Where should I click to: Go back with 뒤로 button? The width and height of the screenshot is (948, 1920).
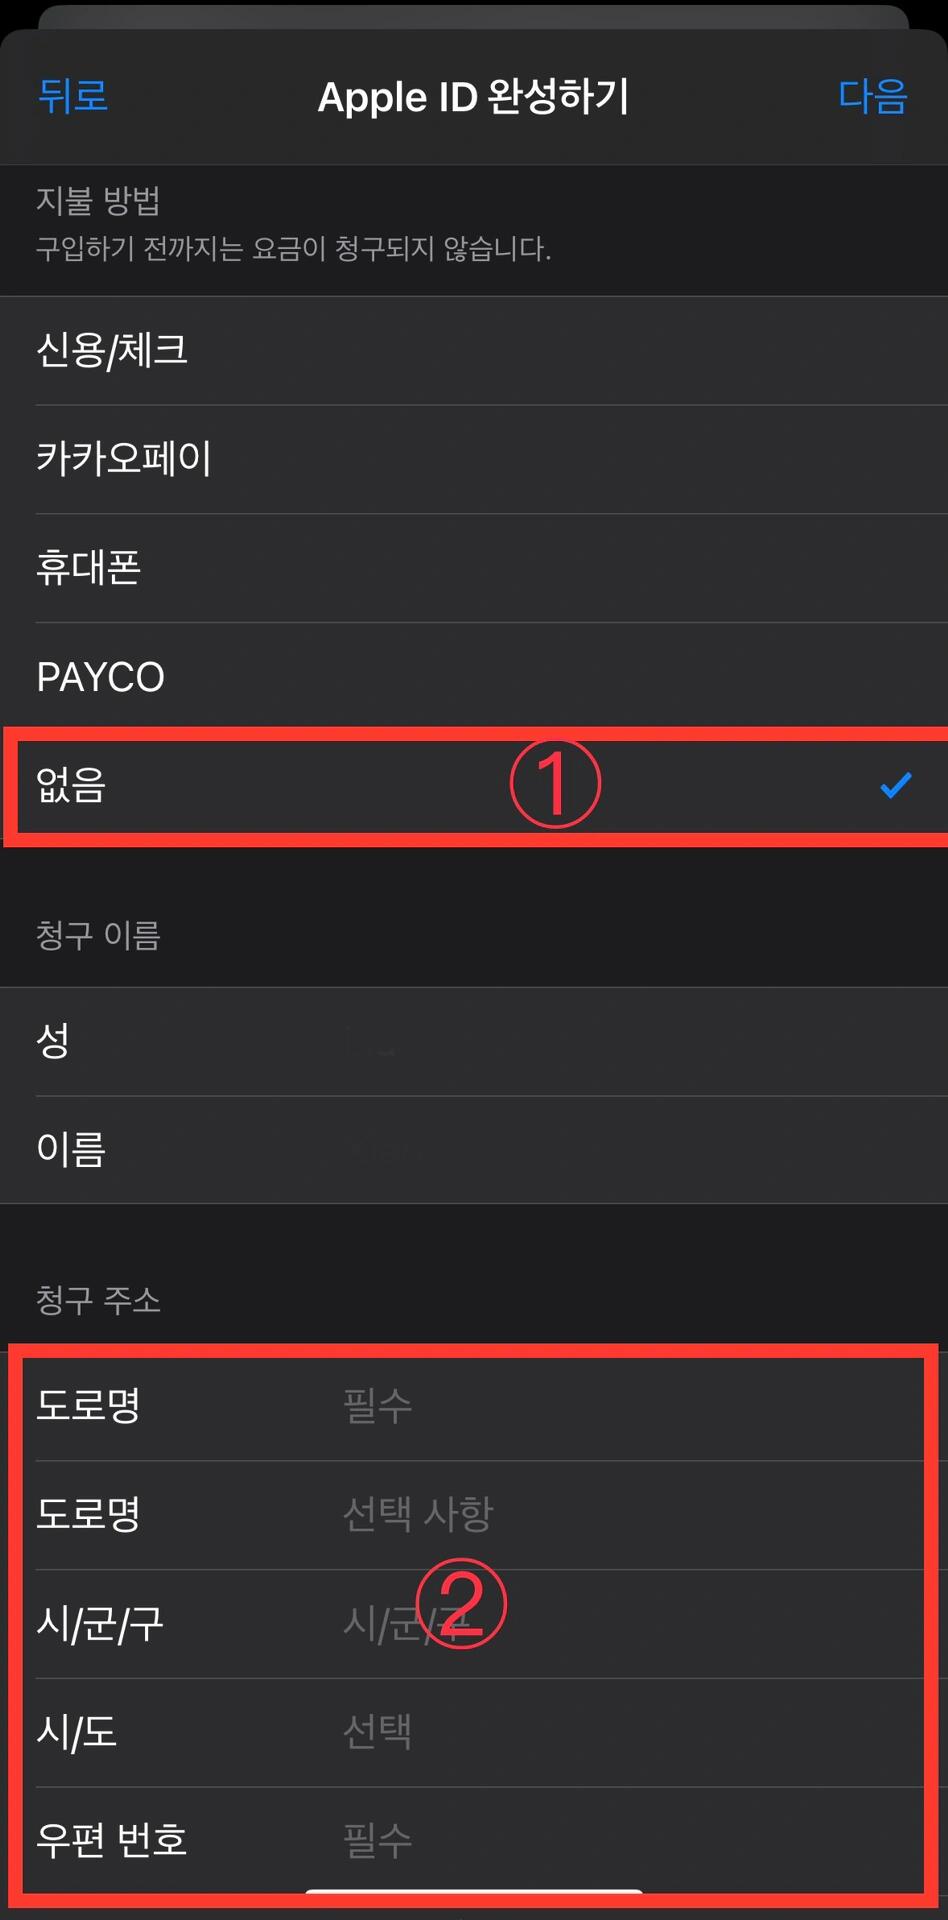[73, 96]
